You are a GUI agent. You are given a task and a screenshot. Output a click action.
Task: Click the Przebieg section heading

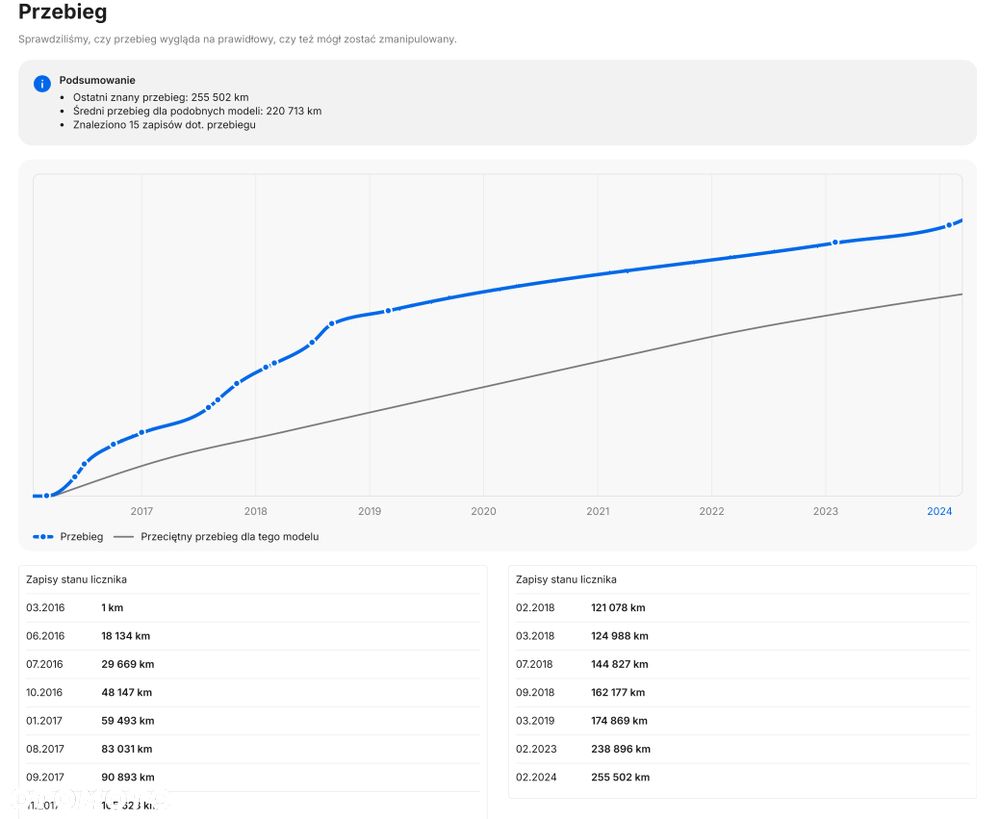(62, 13)
